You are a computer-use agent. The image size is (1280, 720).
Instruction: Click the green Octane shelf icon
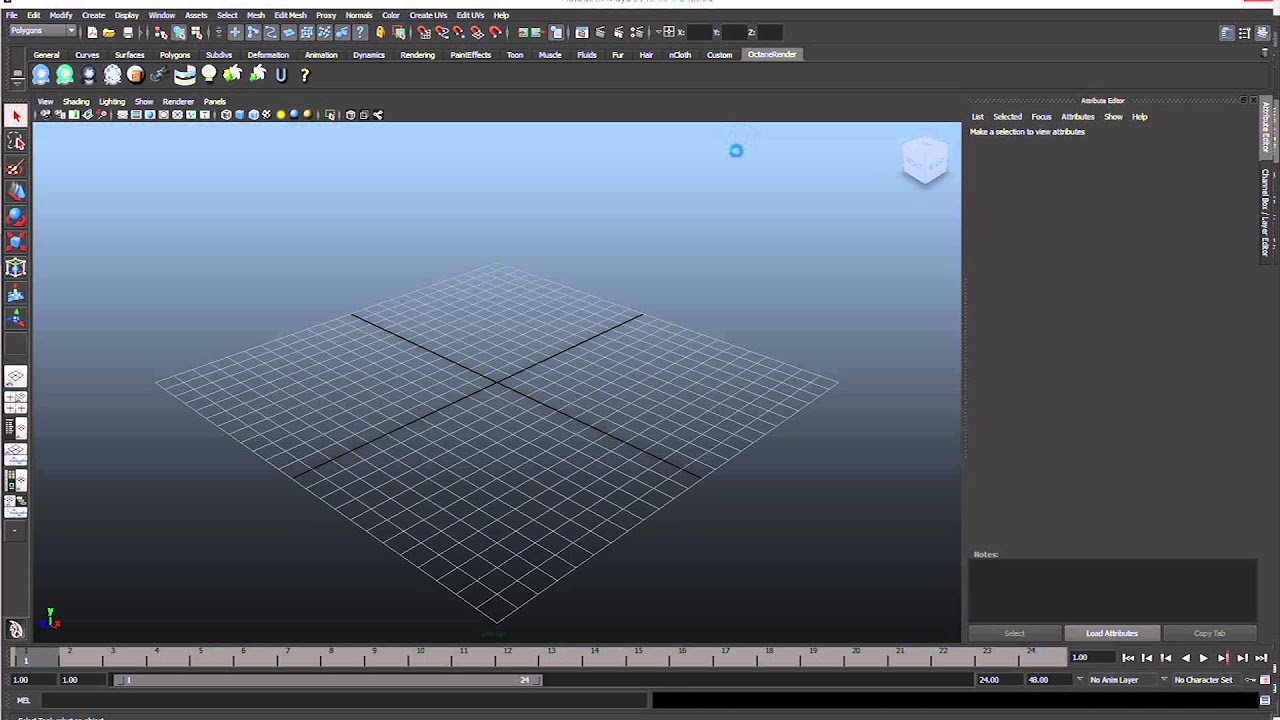point(65,74)
